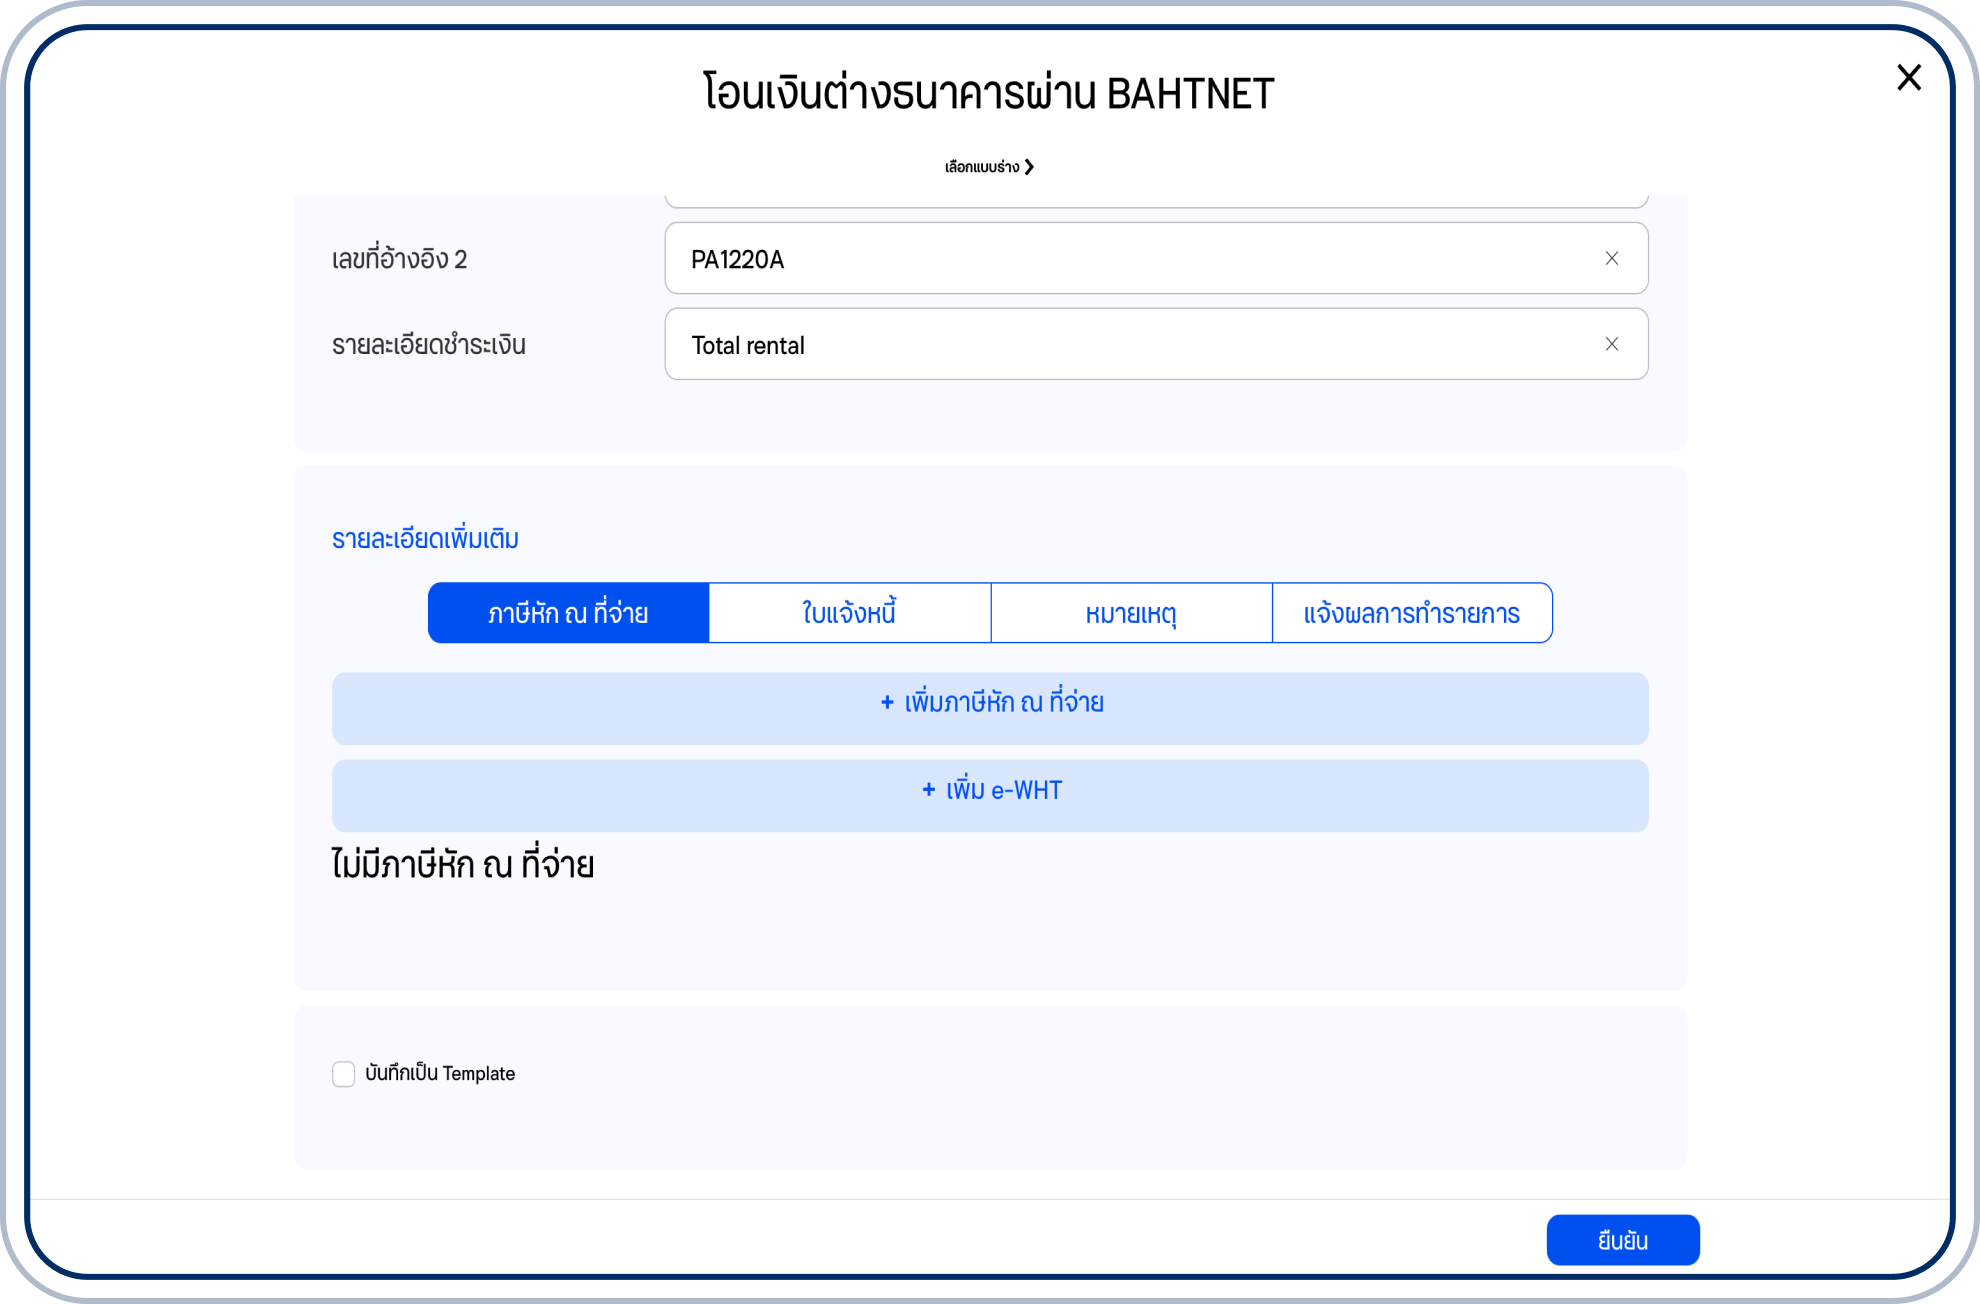Click the รายละเอียดเพิ่มเติม section heading
This screenshot has width=1980, height=1304.
[425, 539]
